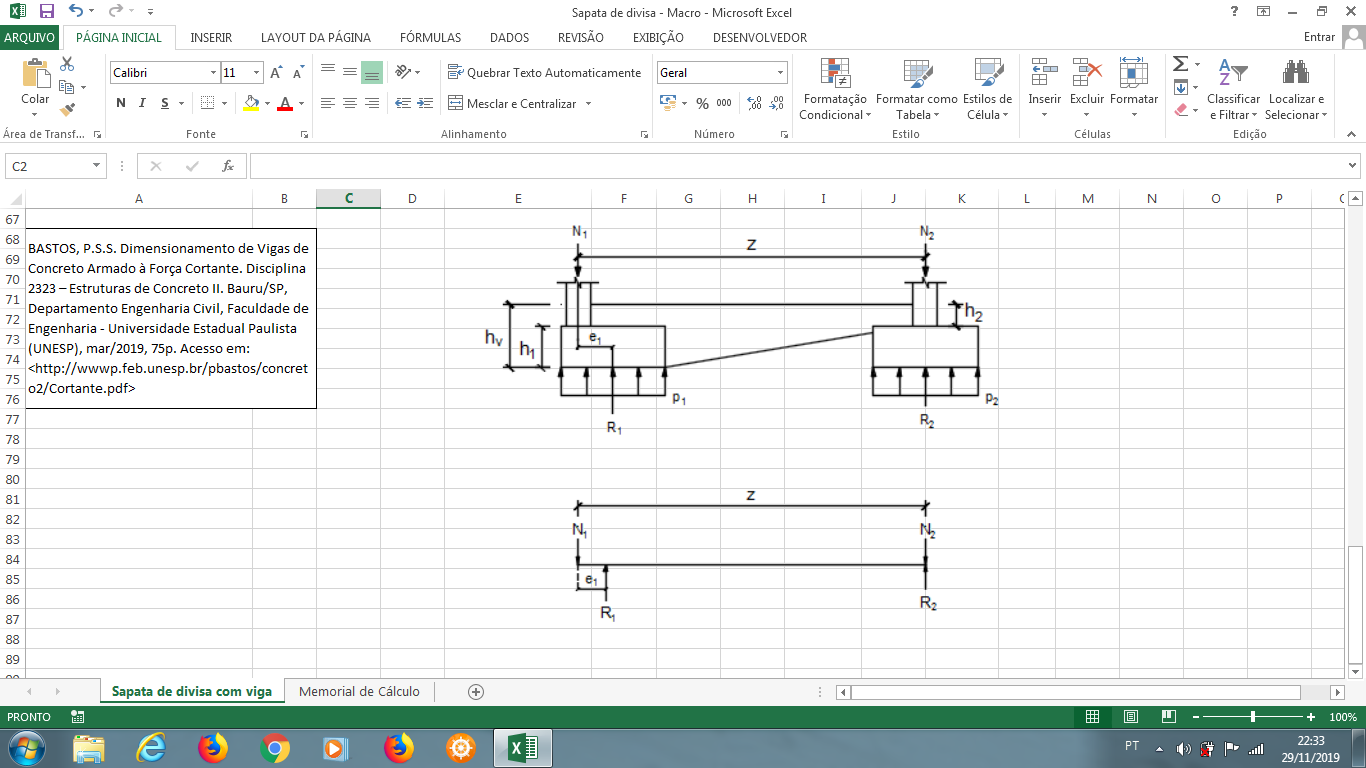The height and width of the screenshot is (768, 1366).
Task: Paste using the Colar clipboard button
Action: 35,82
